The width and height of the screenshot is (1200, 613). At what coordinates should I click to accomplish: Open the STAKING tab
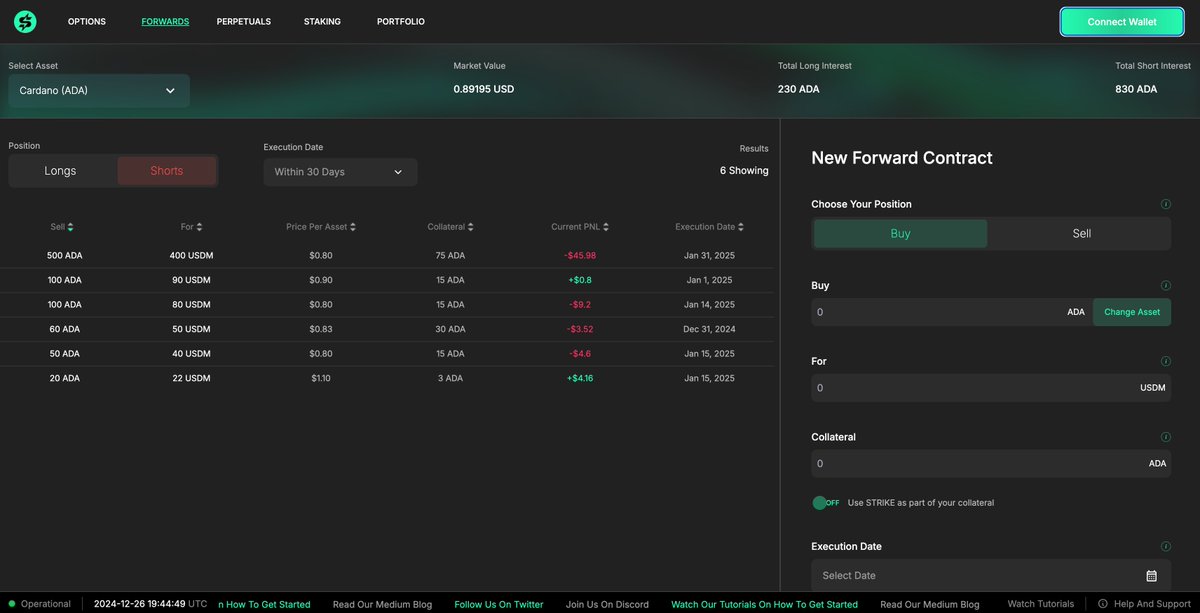322,21
